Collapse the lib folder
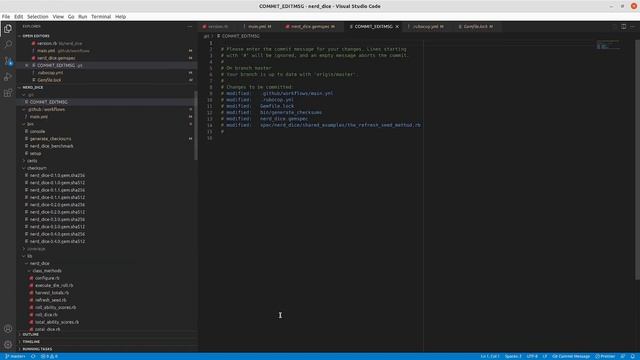Image resolution: width=640 pixels, height=360 pixels. [29, 256]
